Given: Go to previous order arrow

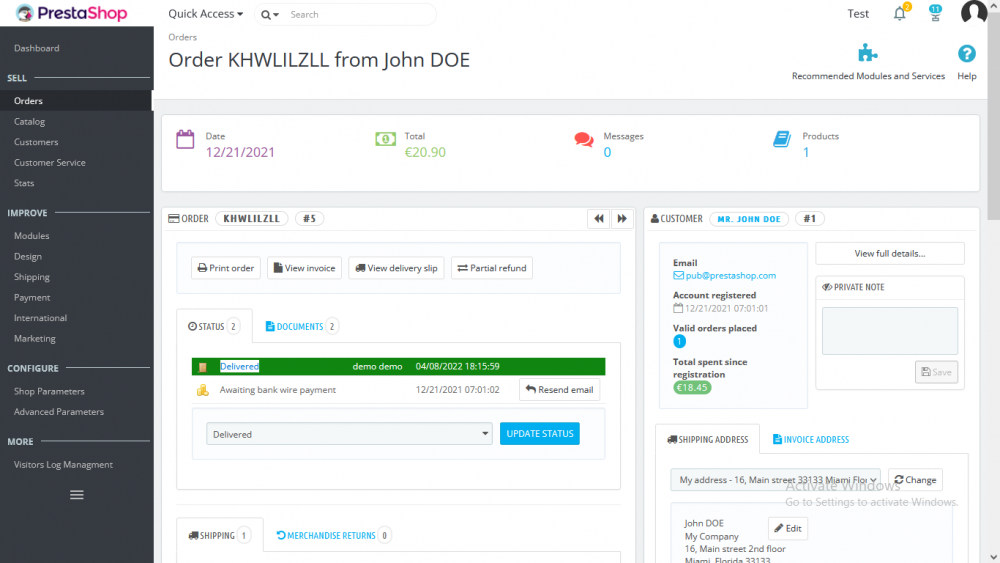Looking at the screenshot, I should coord(599,219).
